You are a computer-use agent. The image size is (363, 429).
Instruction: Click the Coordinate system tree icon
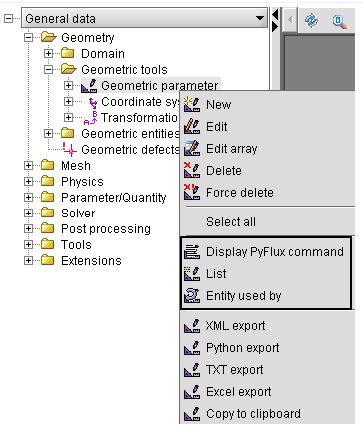coord(93,102)
